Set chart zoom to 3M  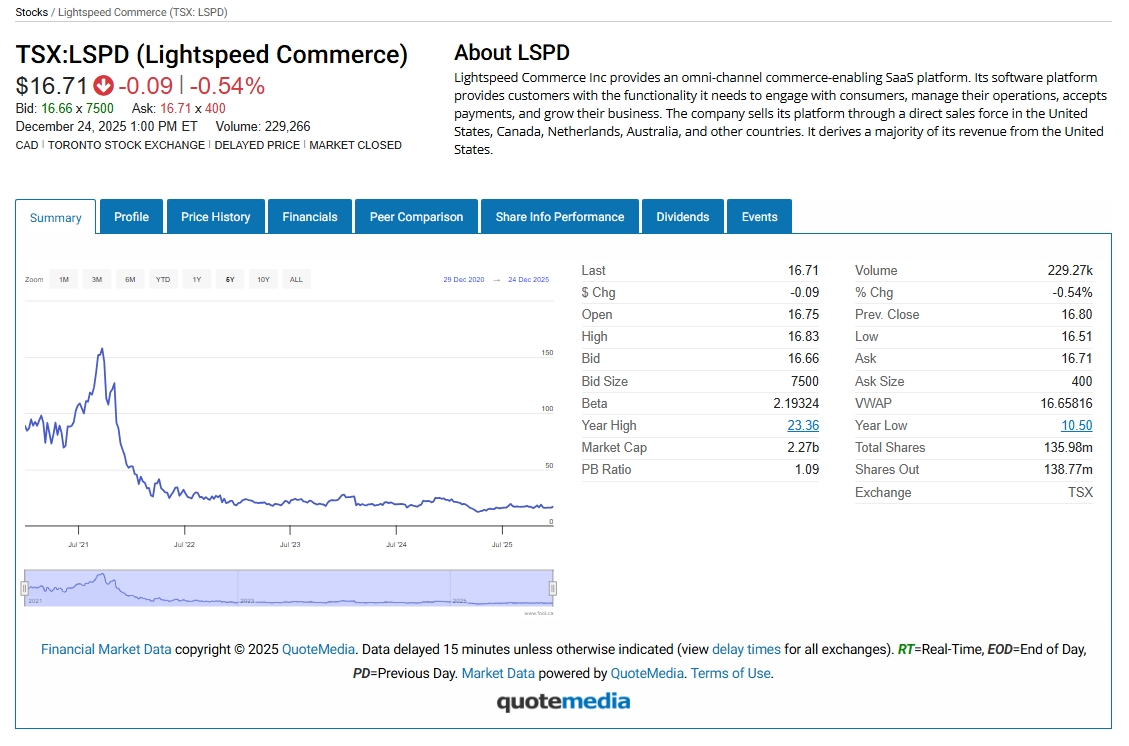[97, 280]
